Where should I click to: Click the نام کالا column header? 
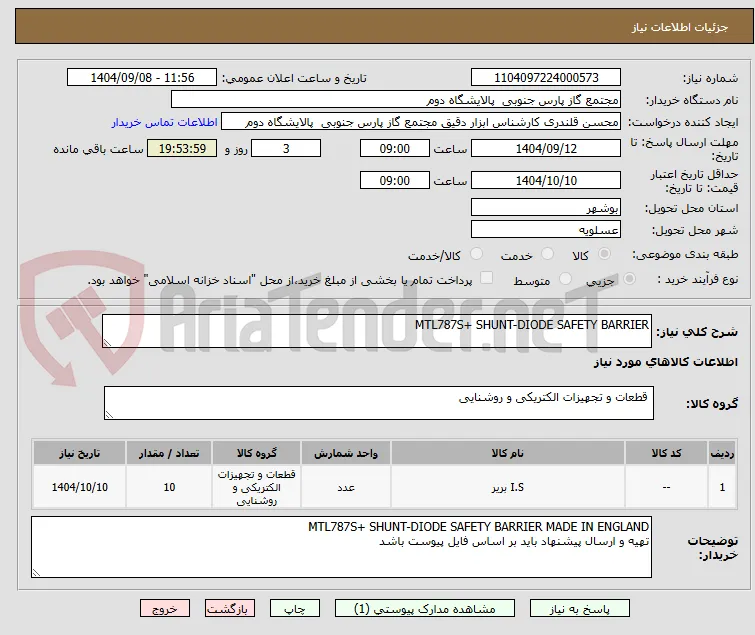(x=508, y=453)
